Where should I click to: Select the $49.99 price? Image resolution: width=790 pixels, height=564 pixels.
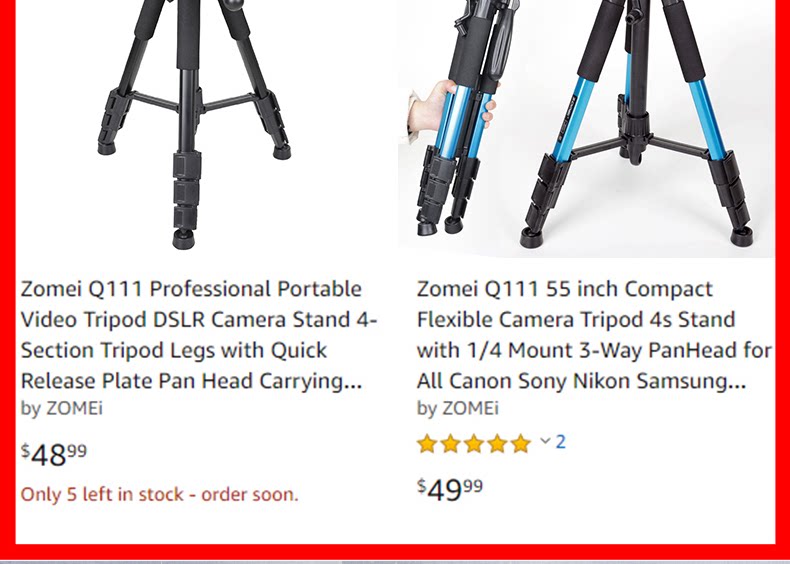[450, 489]
